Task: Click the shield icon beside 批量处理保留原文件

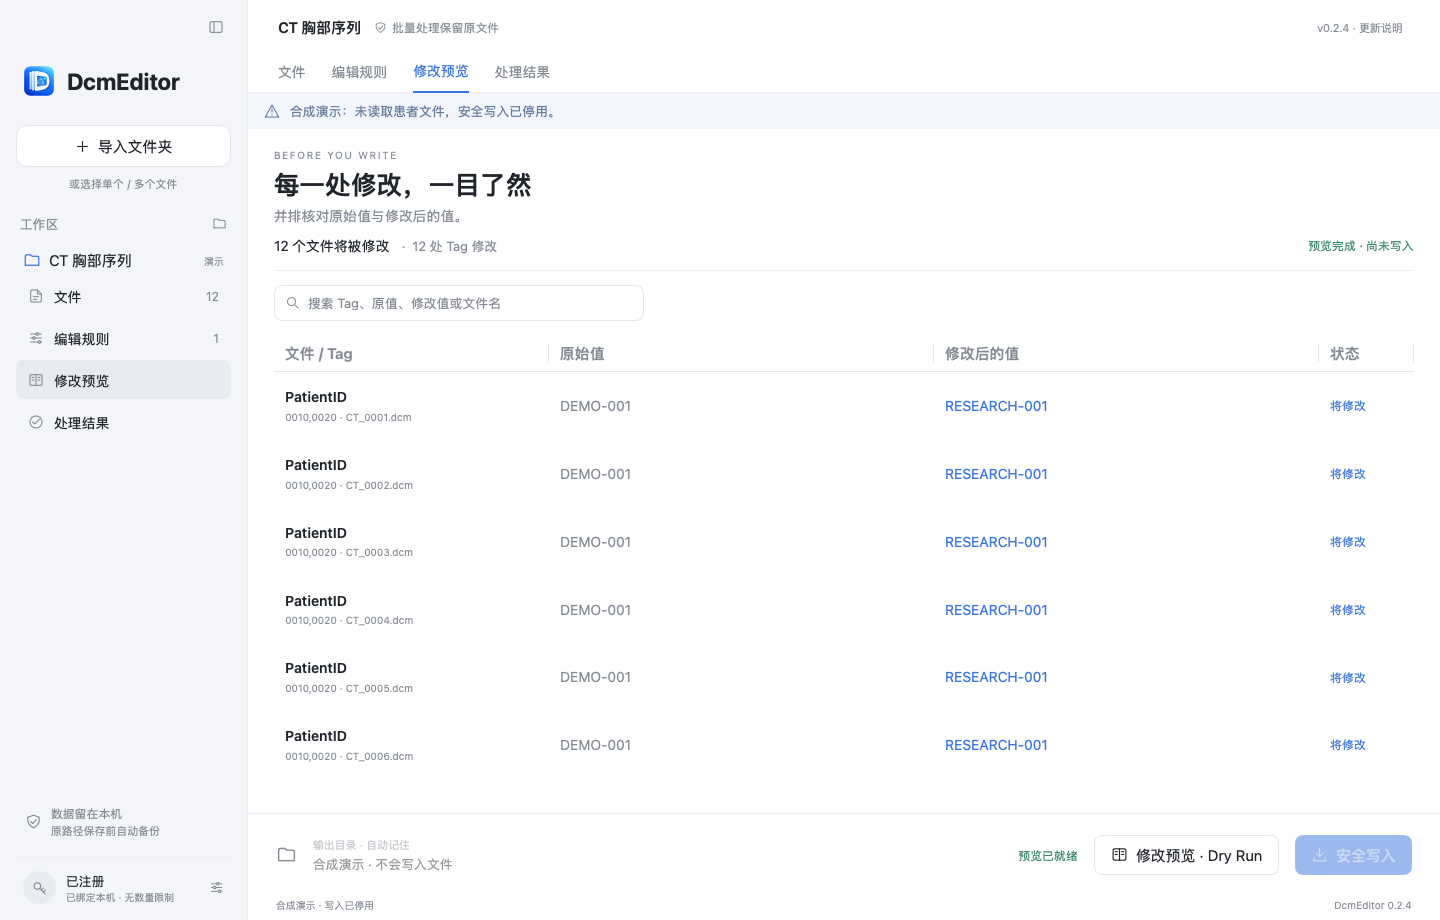Action: click(380, 28)
